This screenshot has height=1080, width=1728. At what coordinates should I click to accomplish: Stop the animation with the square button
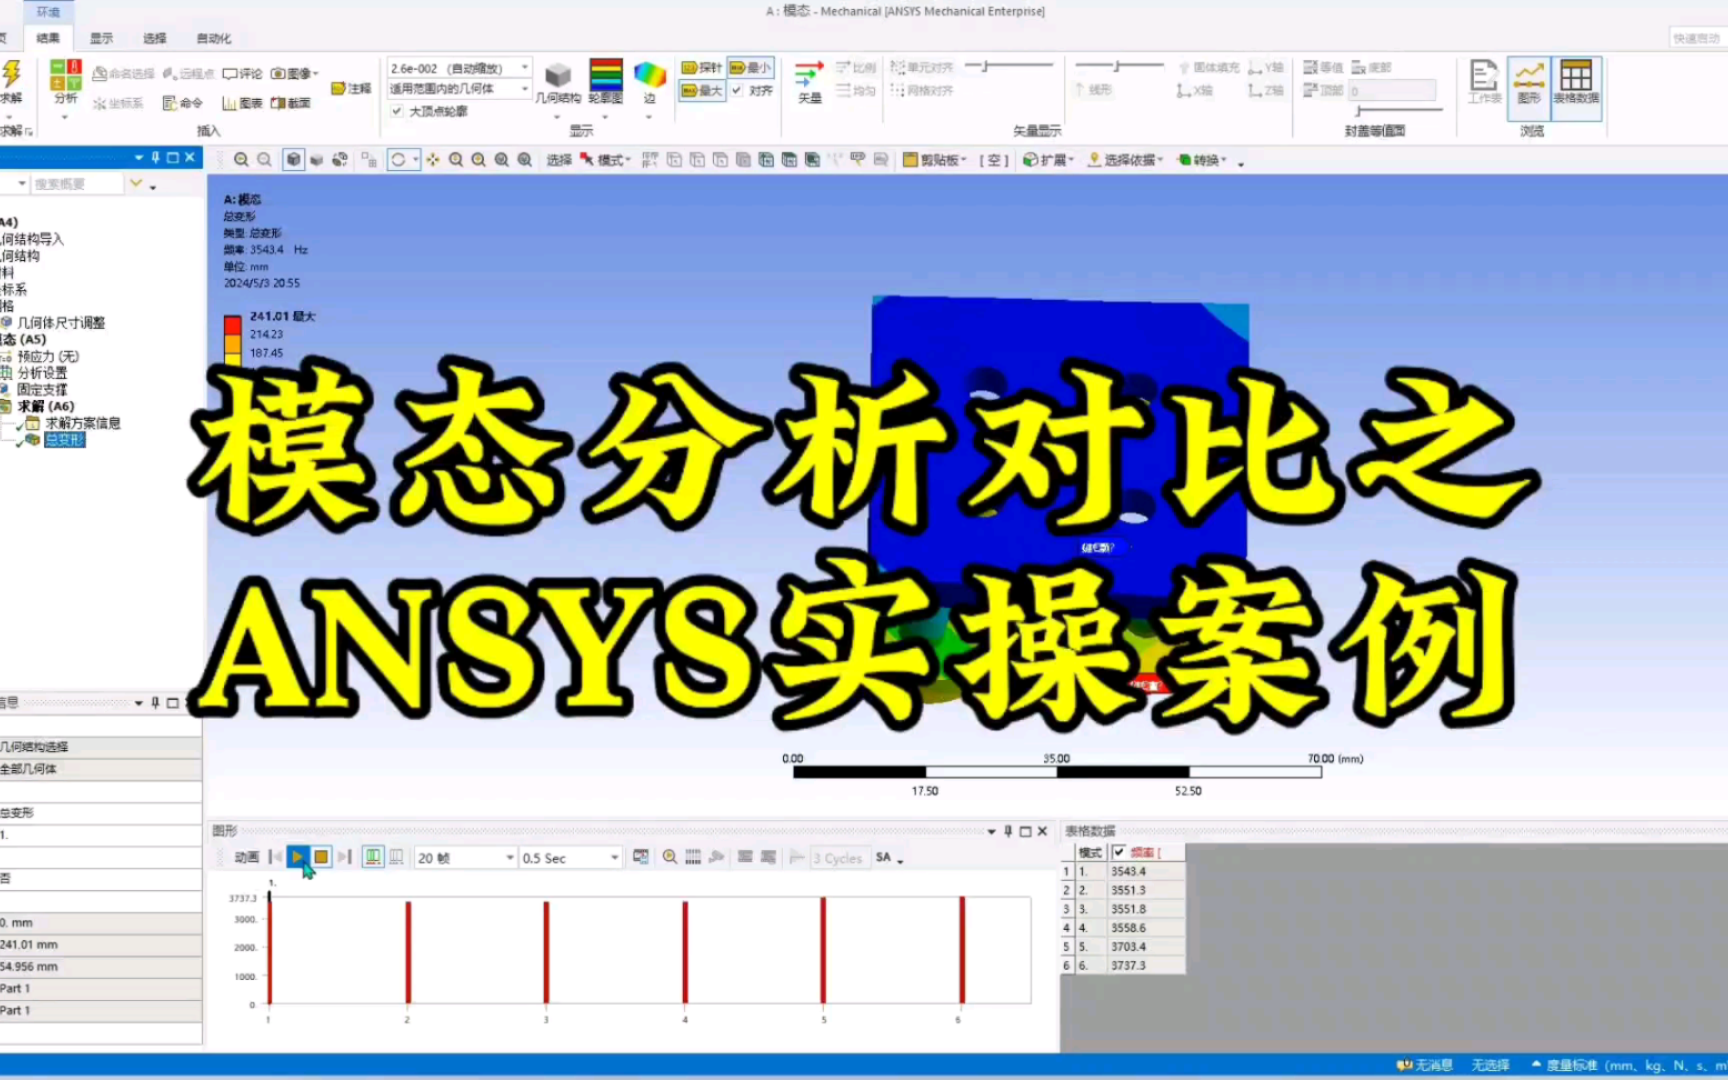point(321,857)
